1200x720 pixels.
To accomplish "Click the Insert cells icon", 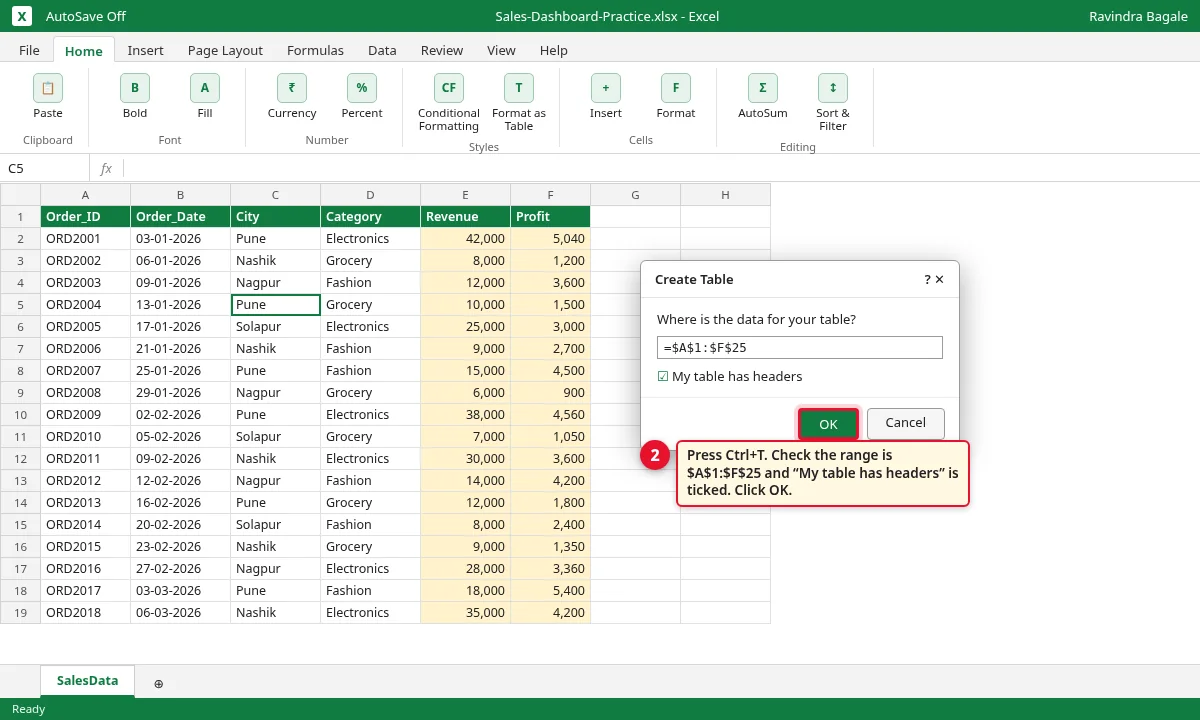I will coord(606,88).
